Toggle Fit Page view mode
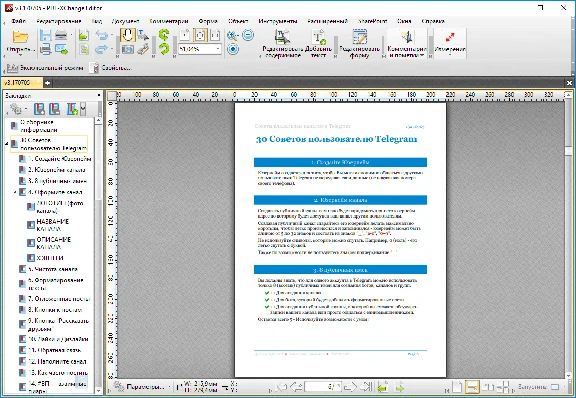 [x=201, y=35]
